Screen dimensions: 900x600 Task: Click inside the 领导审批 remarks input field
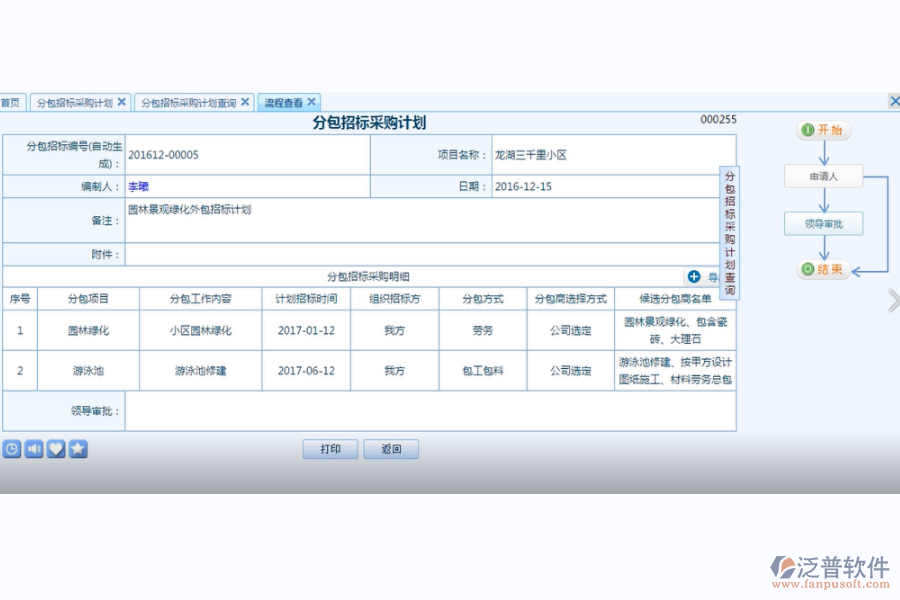pos(430,411)
